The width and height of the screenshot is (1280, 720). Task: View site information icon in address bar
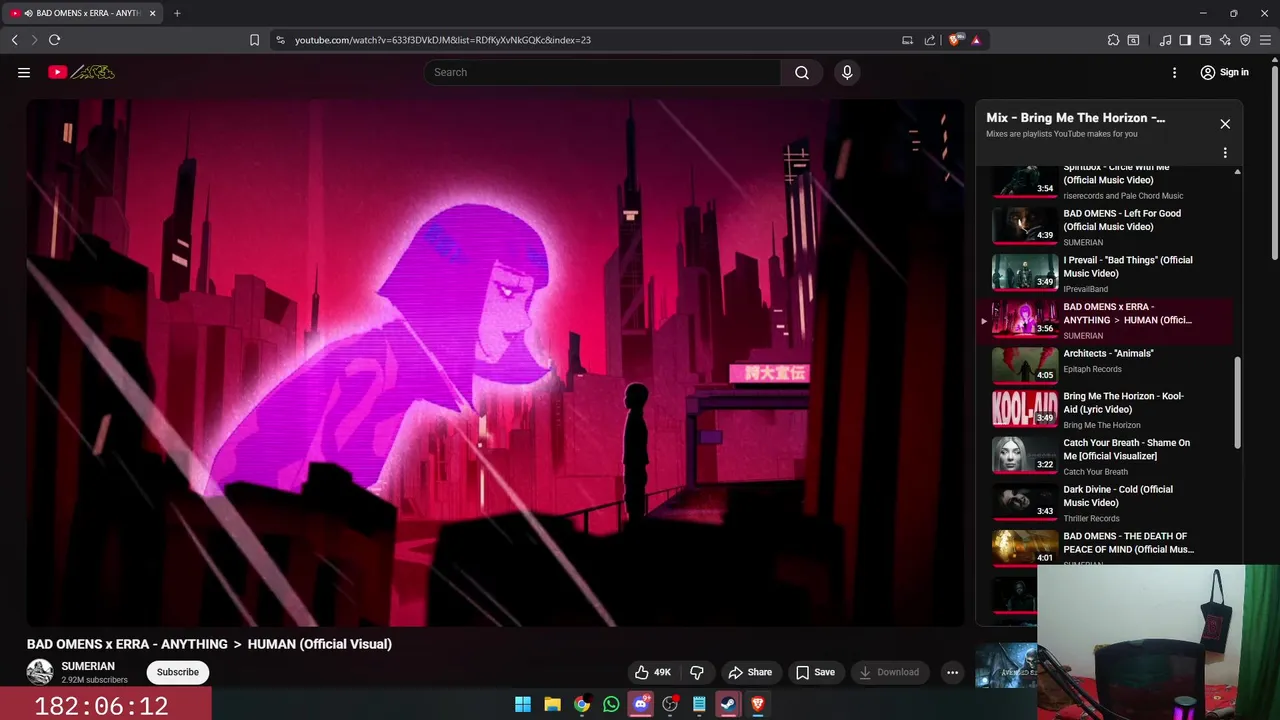point(280,40)
